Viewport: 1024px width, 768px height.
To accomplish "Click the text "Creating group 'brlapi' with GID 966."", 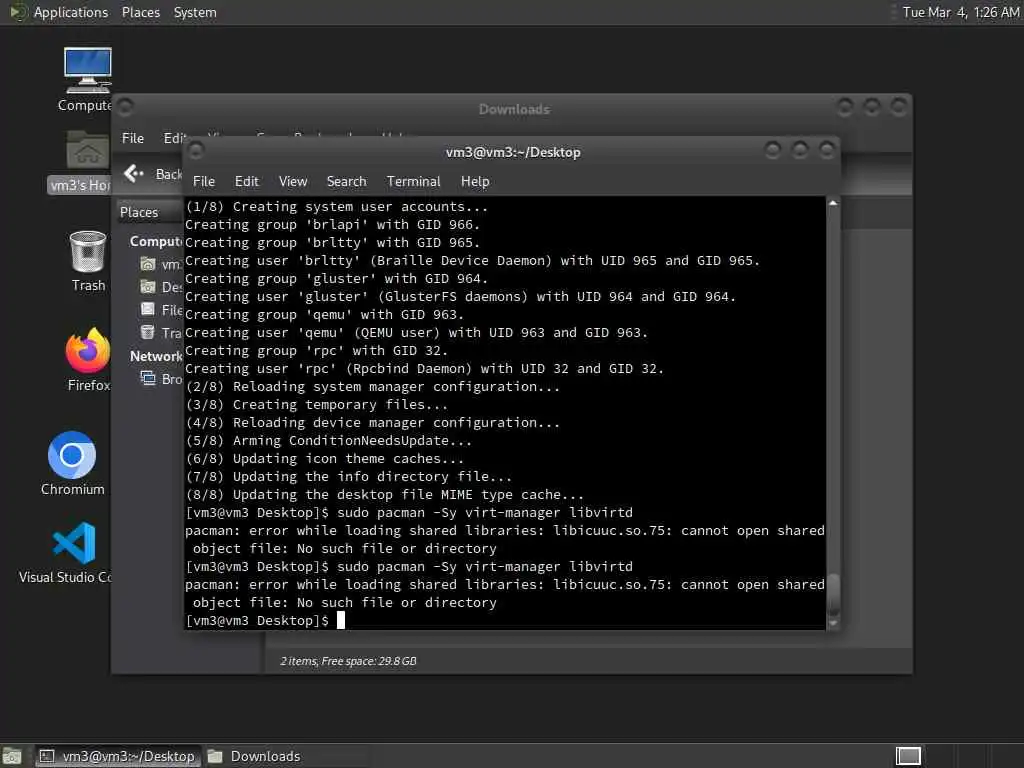I will click(x=332, y=224).
